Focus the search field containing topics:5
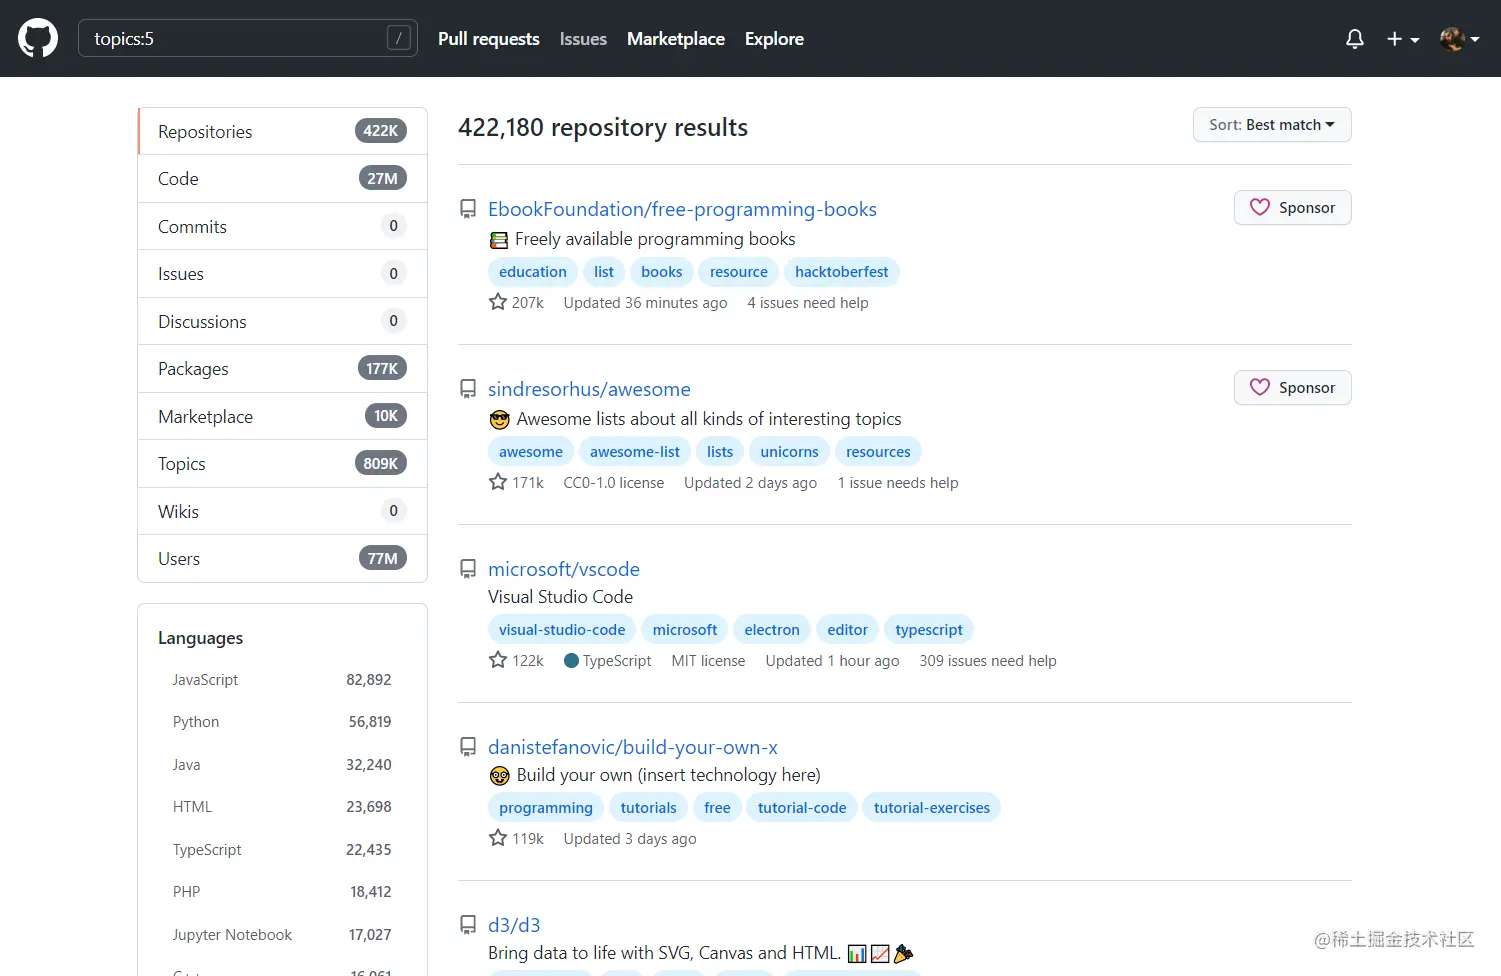 (248, 38)
